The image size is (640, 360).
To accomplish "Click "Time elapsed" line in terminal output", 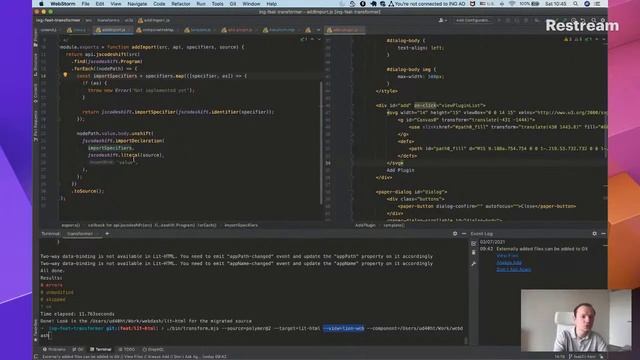I will tap(77, 314).
